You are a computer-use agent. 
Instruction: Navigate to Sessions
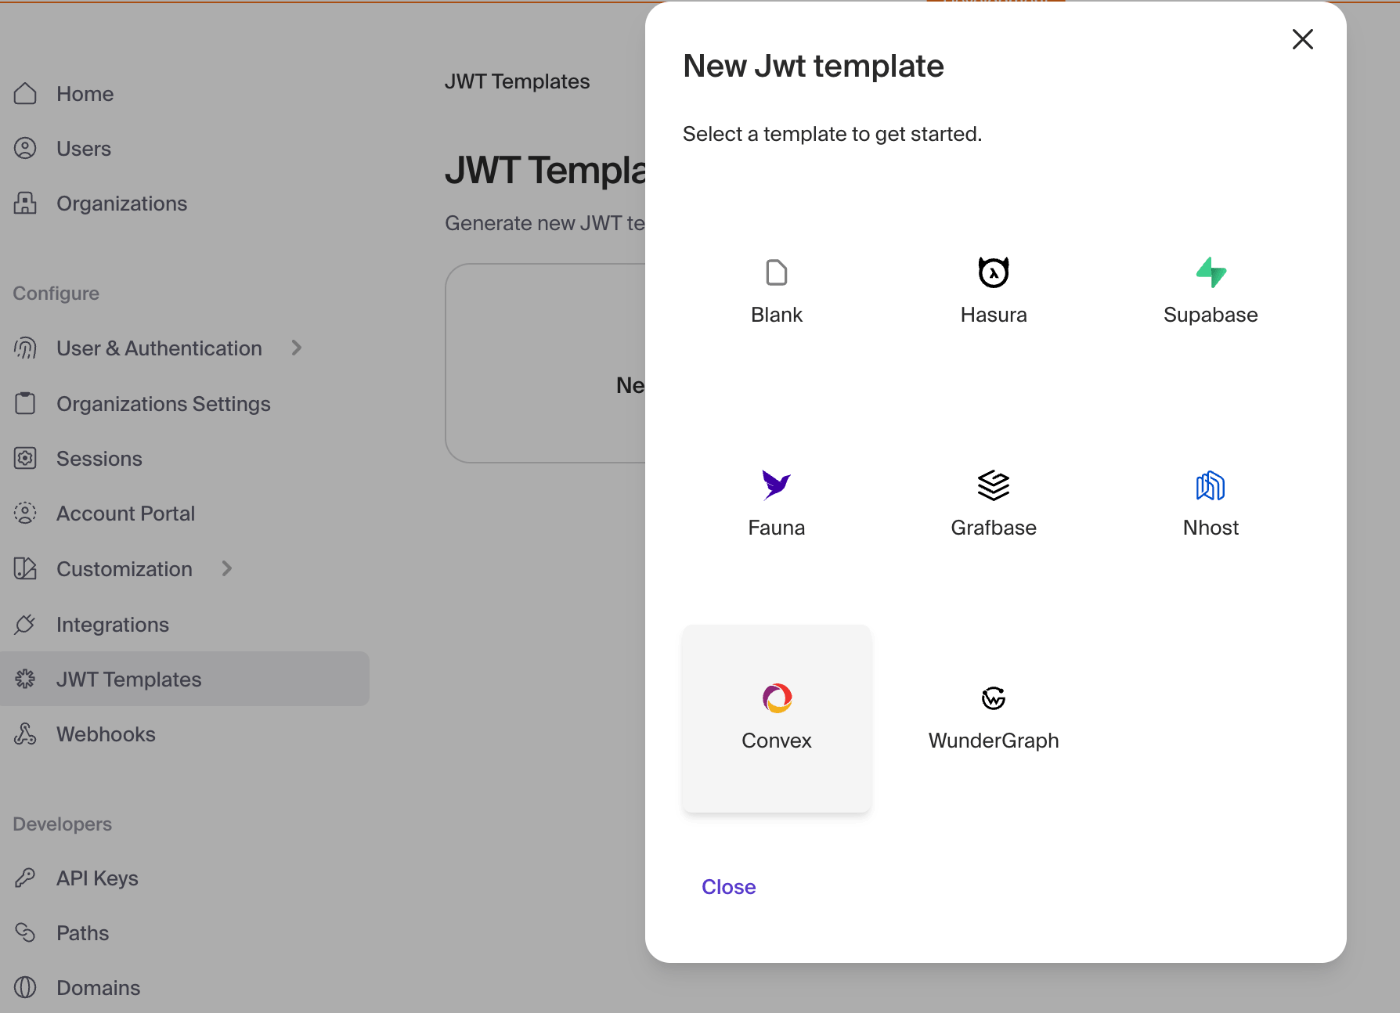coord(99,459)
